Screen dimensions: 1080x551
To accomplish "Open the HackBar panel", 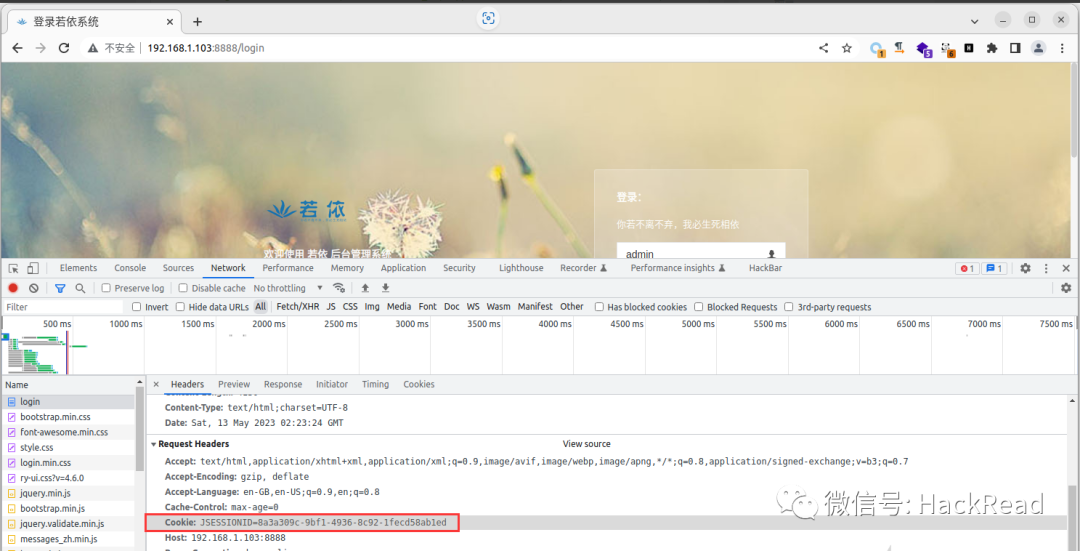I will 765,268.
